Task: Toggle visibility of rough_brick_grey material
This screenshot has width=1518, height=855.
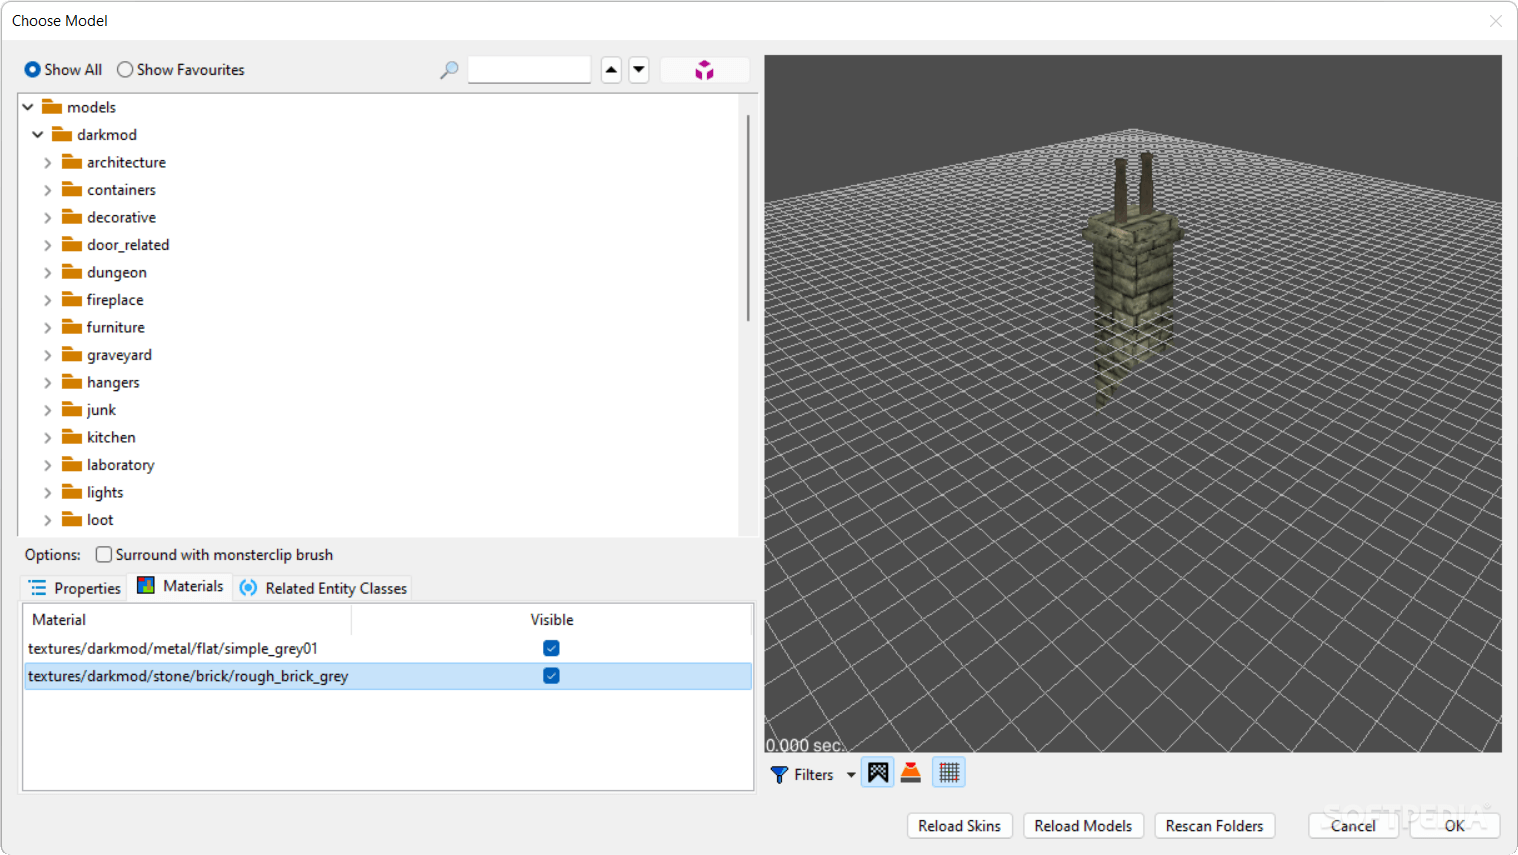Action: tap(551, 676)
